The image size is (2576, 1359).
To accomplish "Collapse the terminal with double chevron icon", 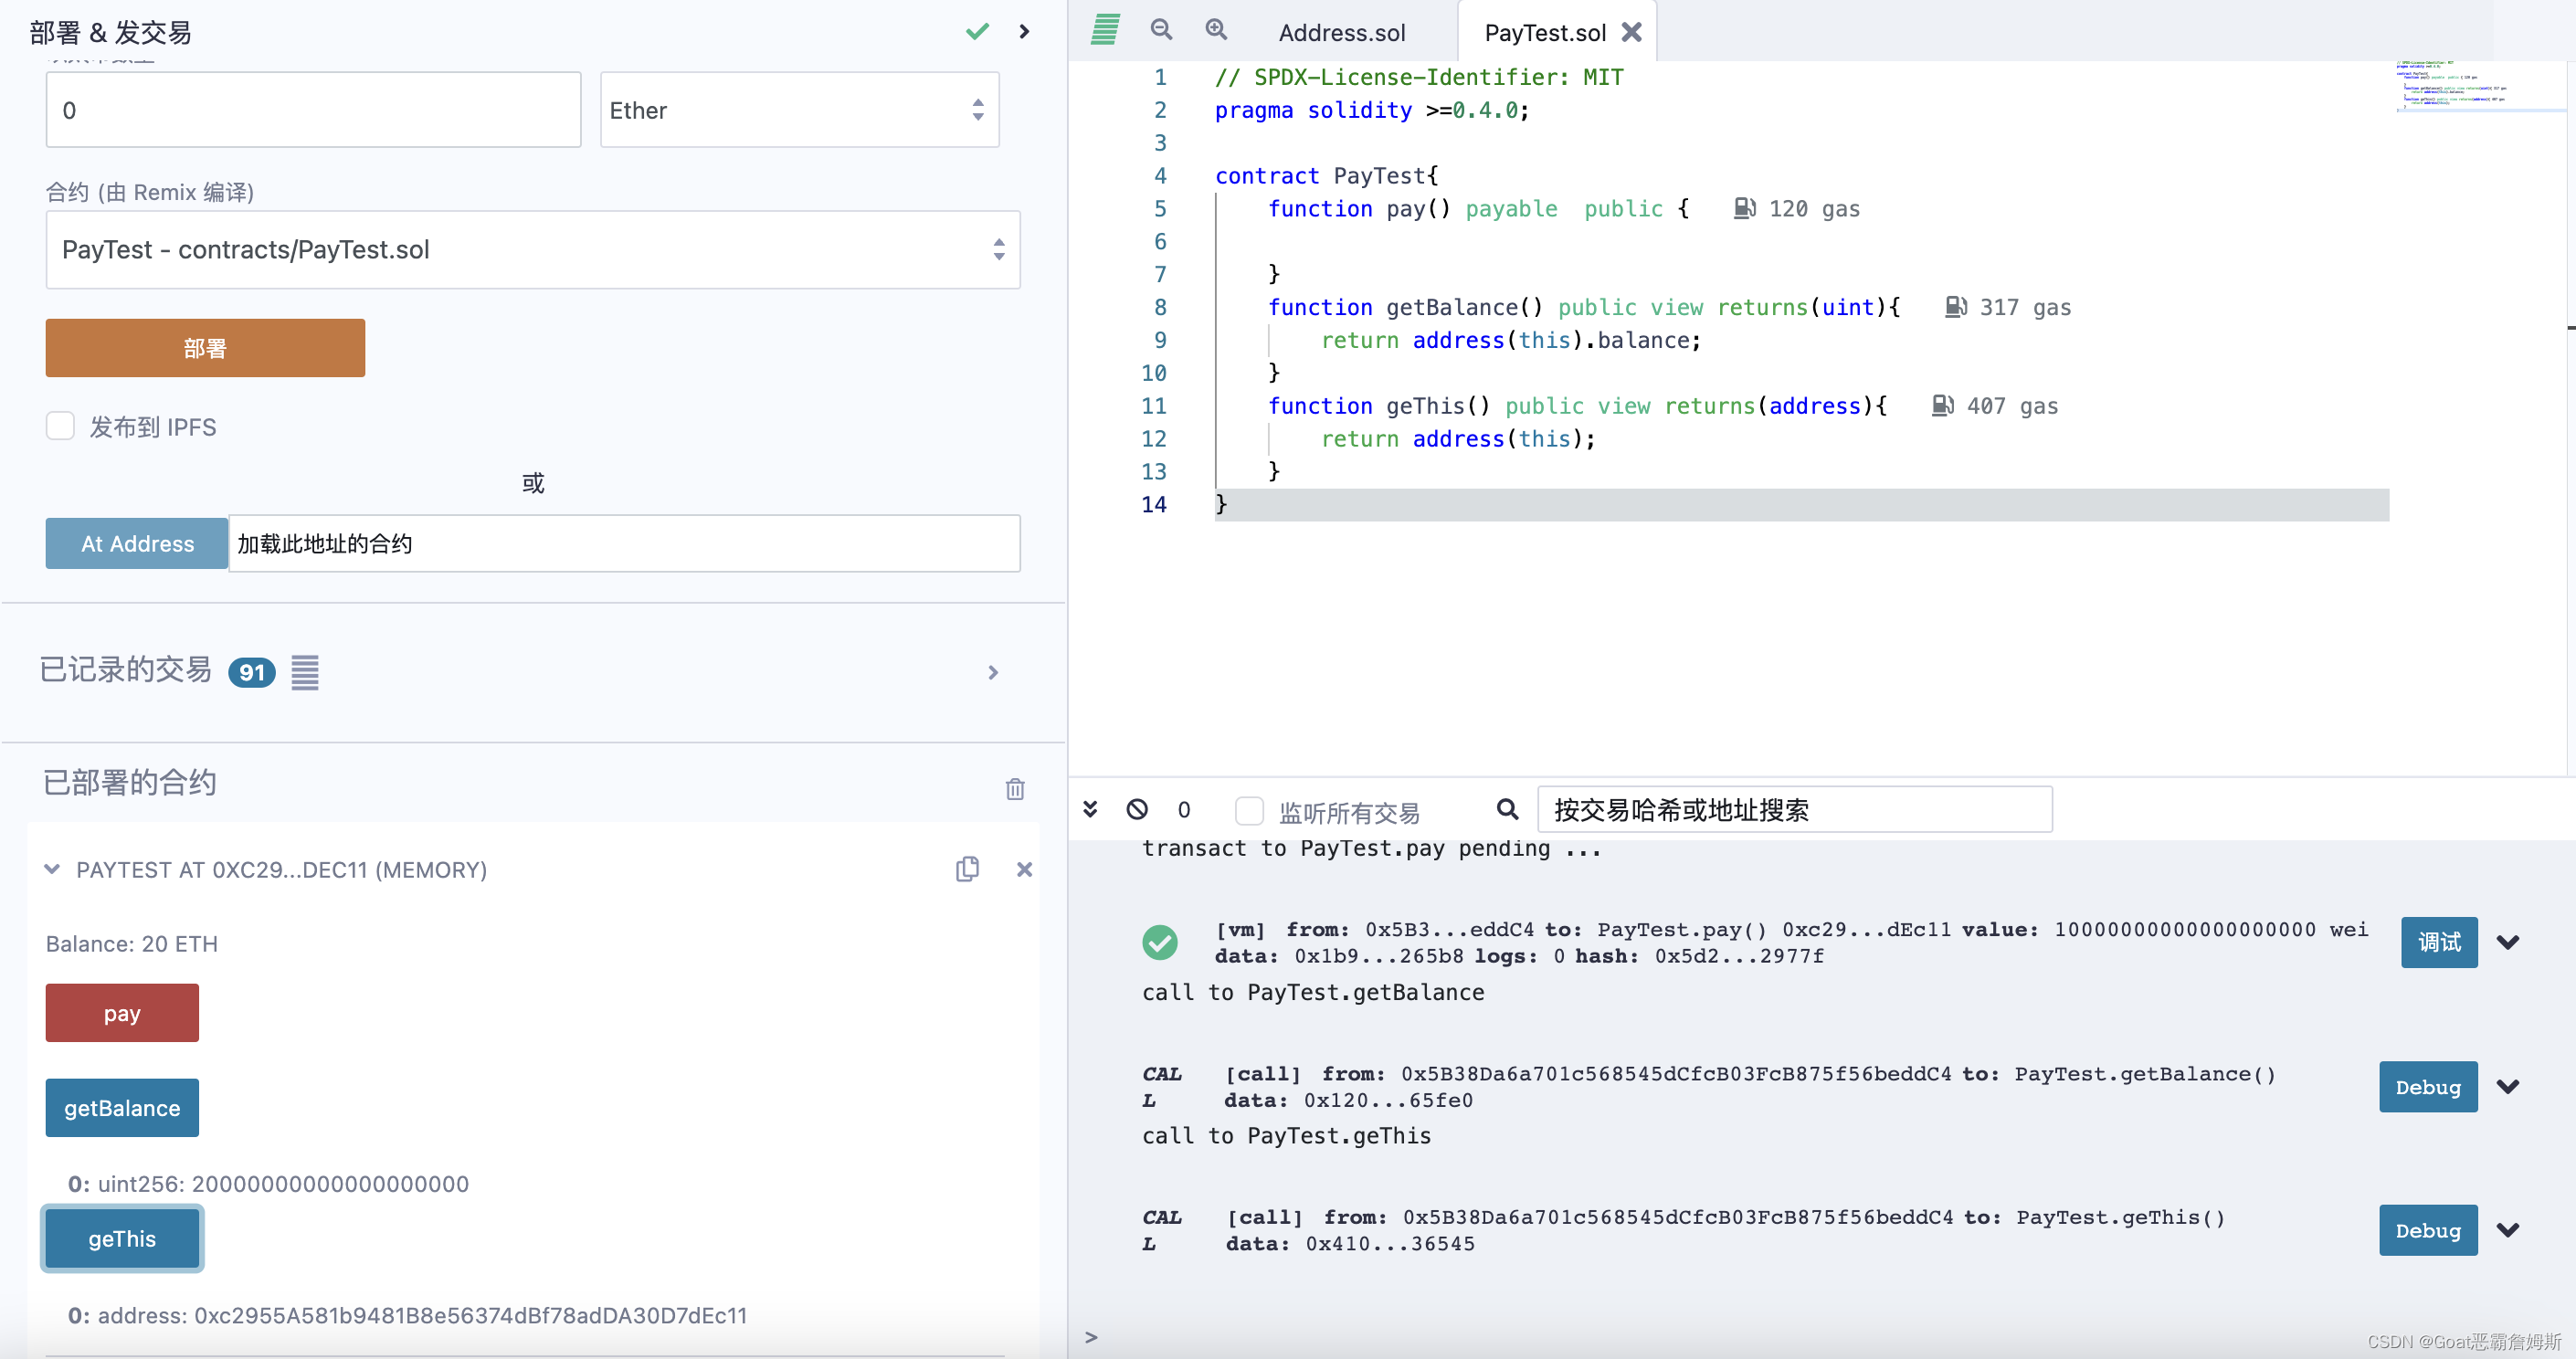I will [1091, 809].
